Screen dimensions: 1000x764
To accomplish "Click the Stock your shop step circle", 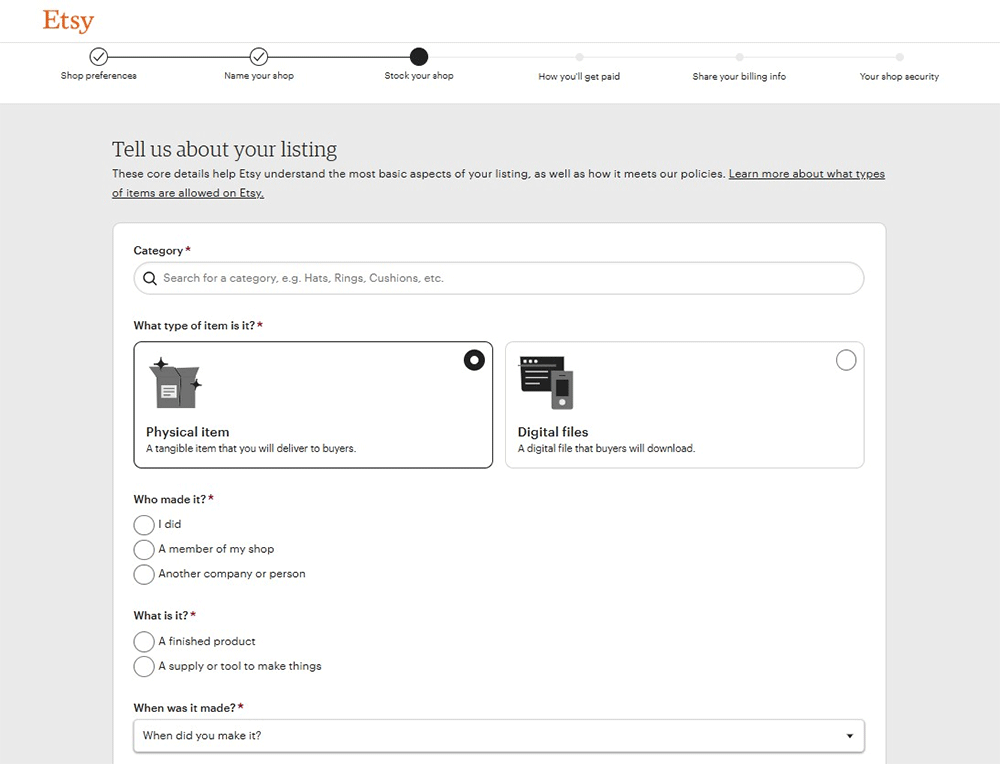I will 419,57.
